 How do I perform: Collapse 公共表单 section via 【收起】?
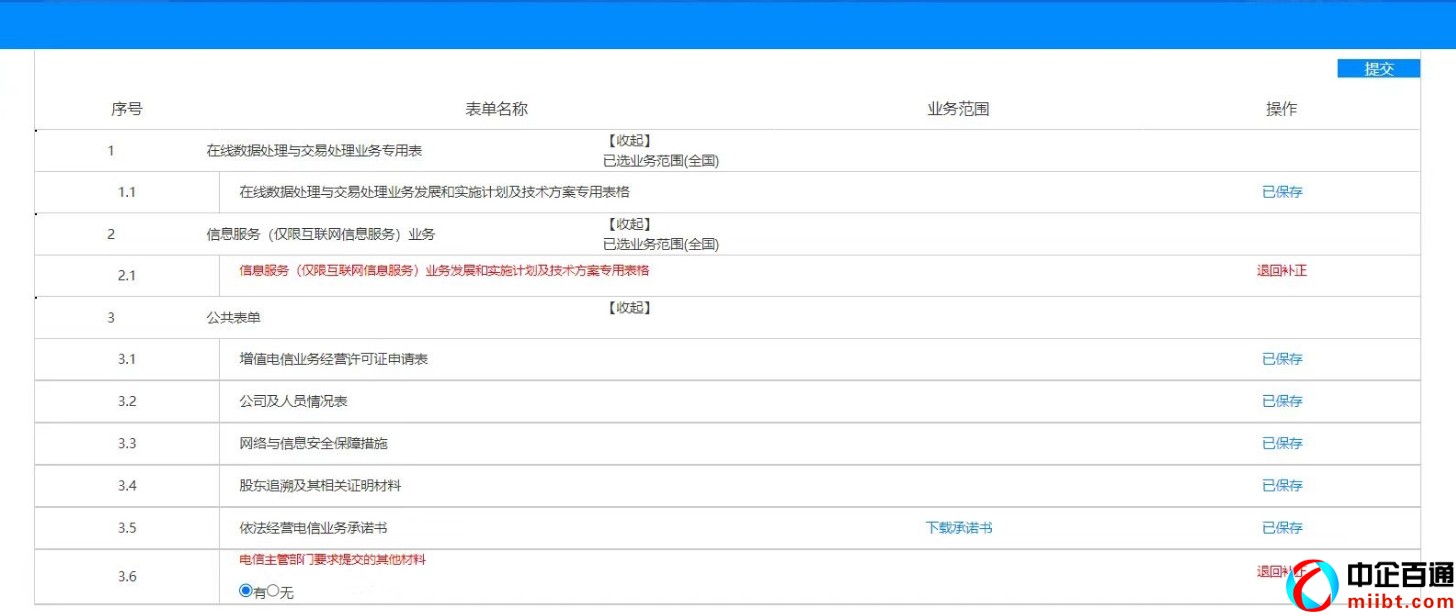click(x=629, y=308)
